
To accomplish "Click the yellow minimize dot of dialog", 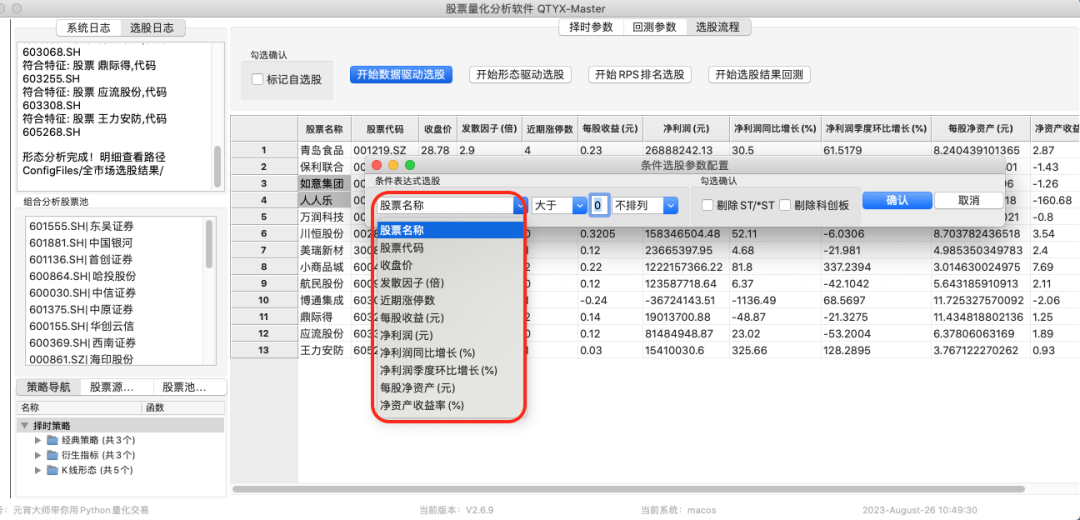I will point(394,164).
